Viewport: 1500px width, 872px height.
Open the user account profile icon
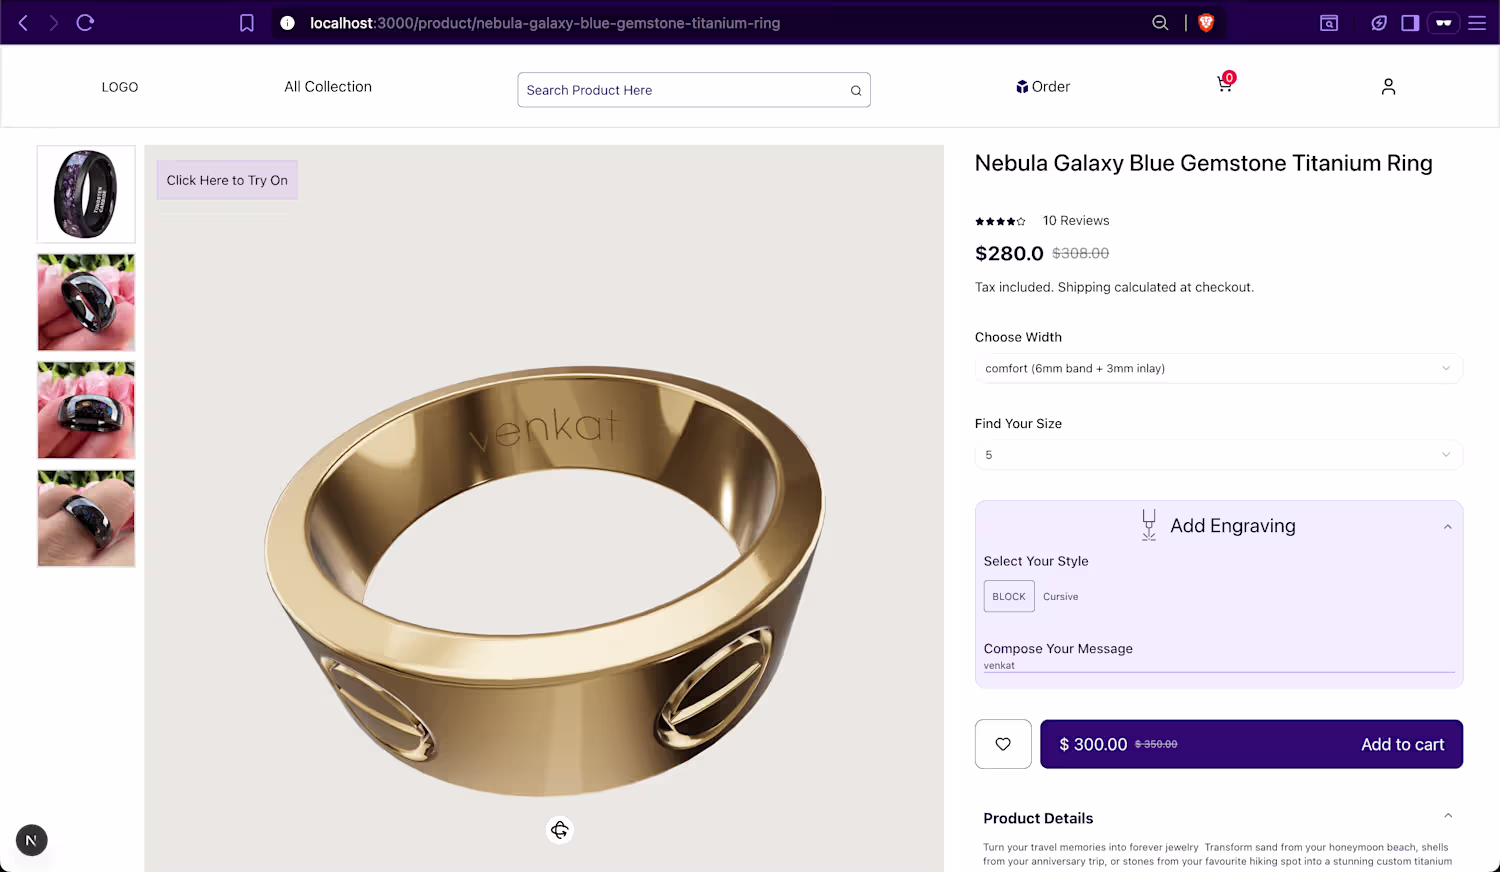click(x=1388, y=87)
